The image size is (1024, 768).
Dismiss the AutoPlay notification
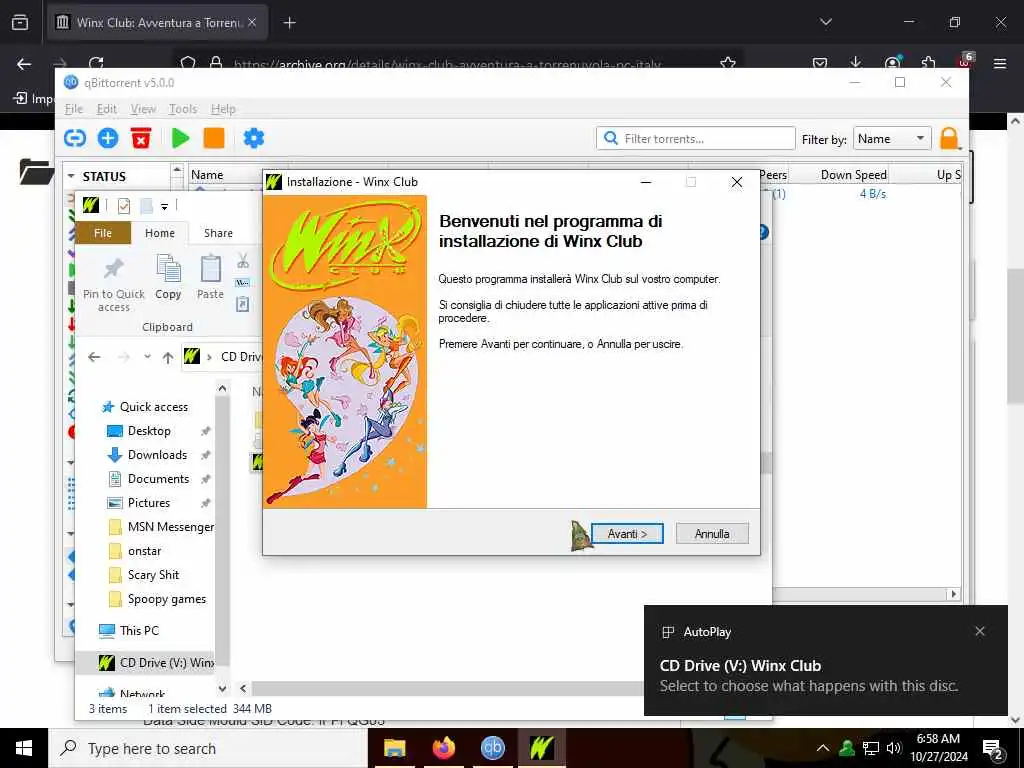[980, 631]
